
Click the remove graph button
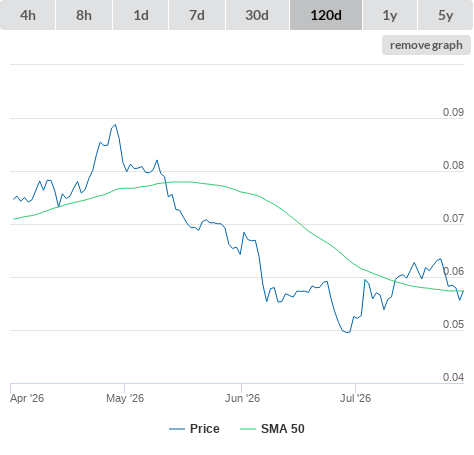click(x=426, y=45)
